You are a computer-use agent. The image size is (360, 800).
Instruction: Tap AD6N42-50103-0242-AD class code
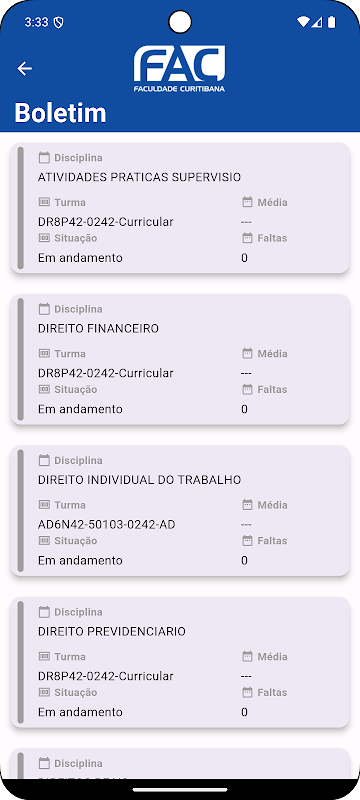click(107, 524)
